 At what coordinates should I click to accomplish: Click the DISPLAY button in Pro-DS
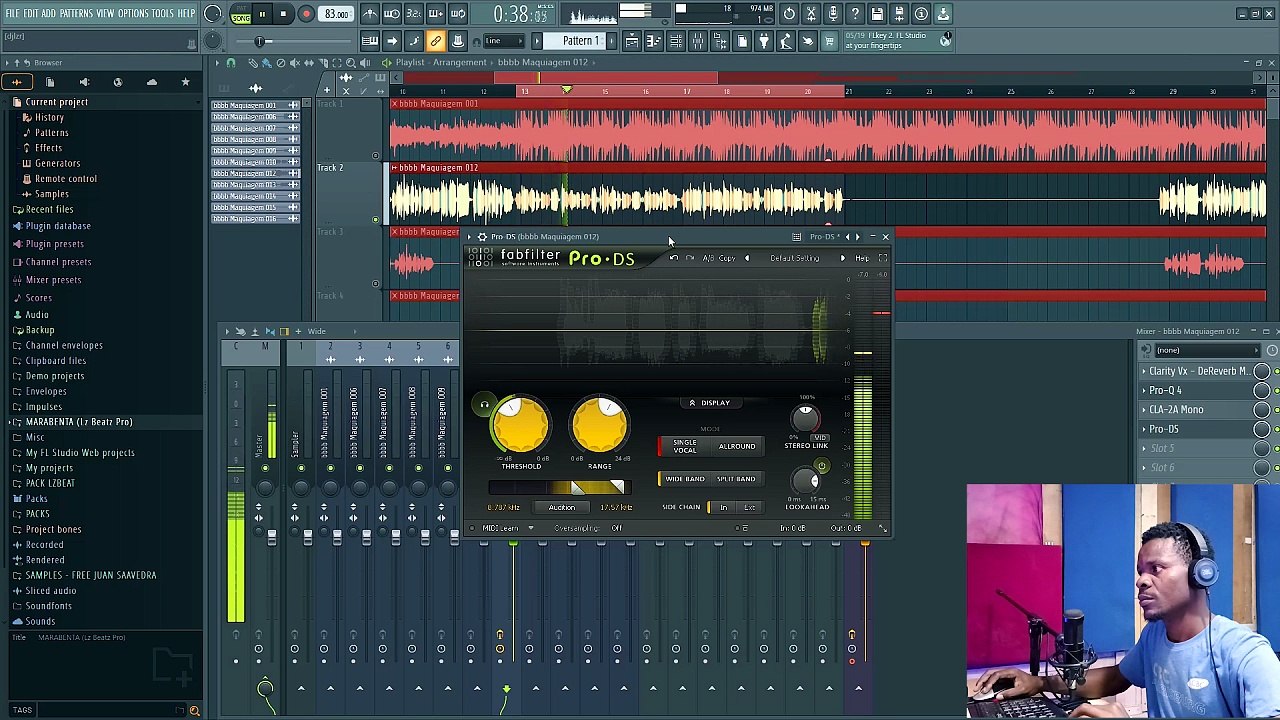click(709, 403)
